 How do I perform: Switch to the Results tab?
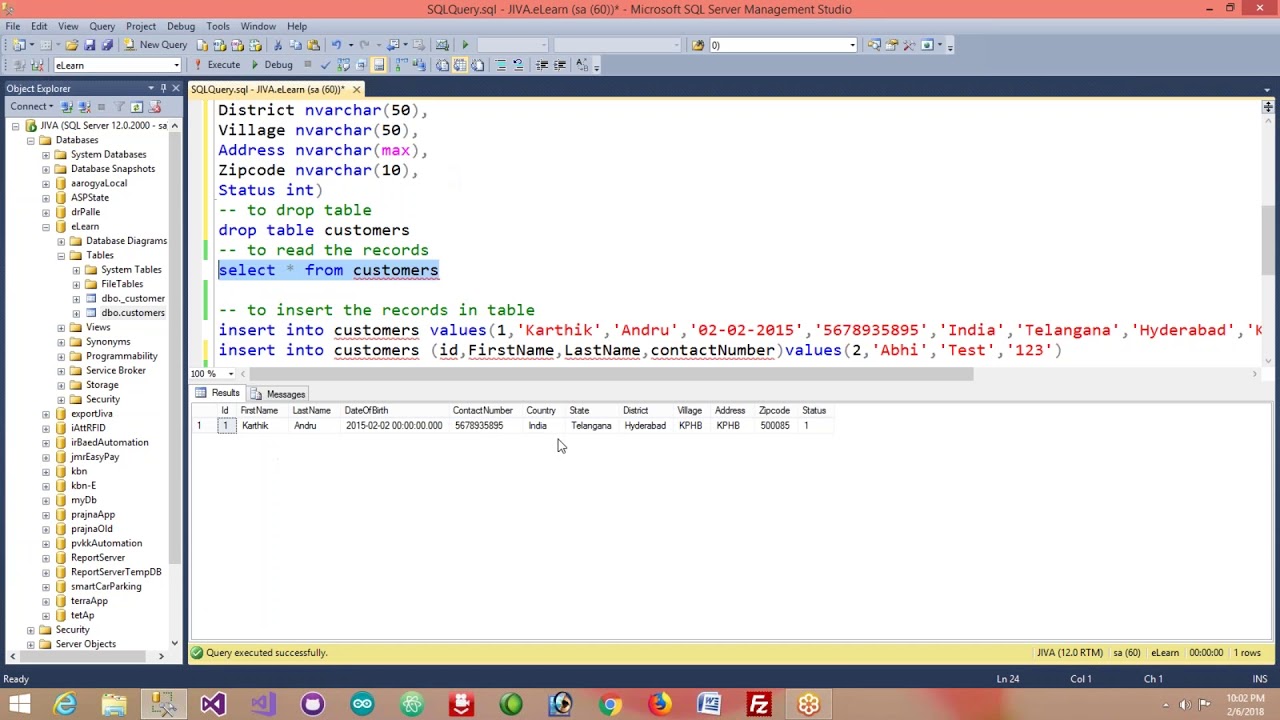218,393
